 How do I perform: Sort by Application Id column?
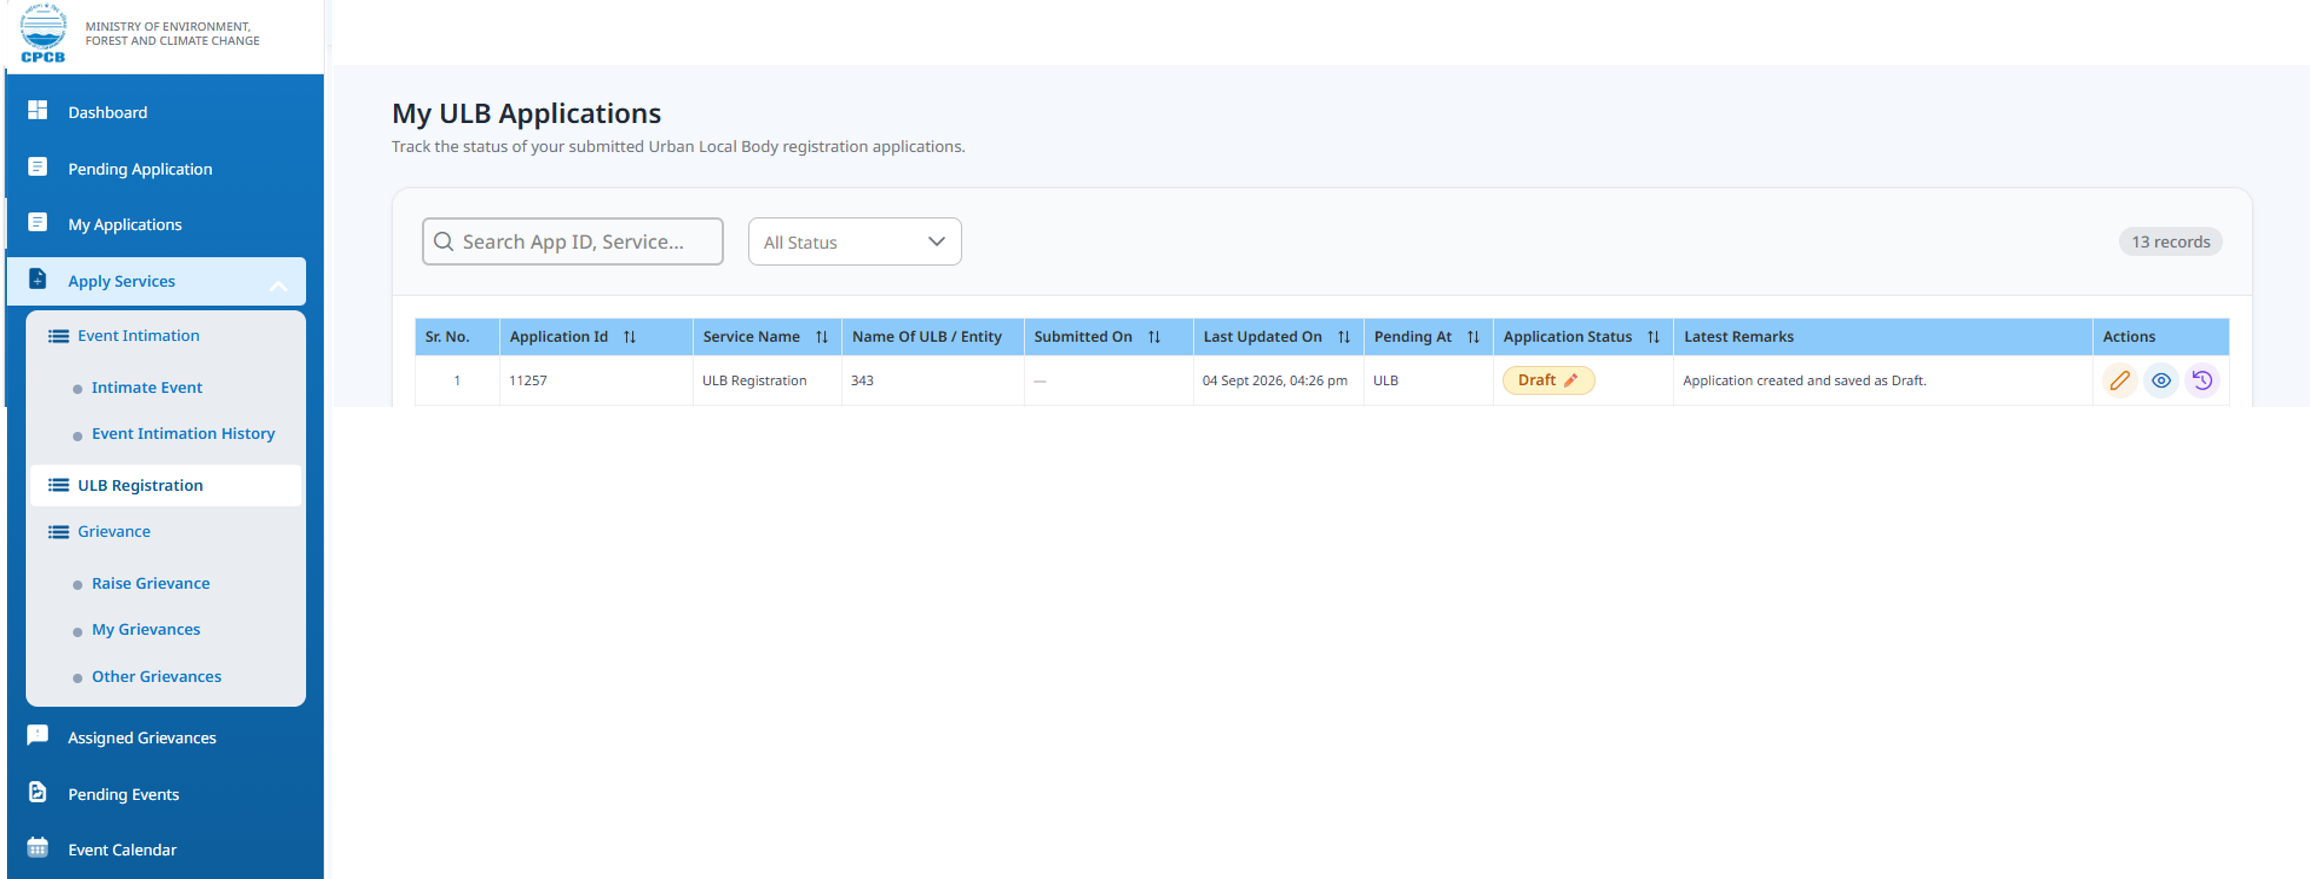[x=630, y=337]
